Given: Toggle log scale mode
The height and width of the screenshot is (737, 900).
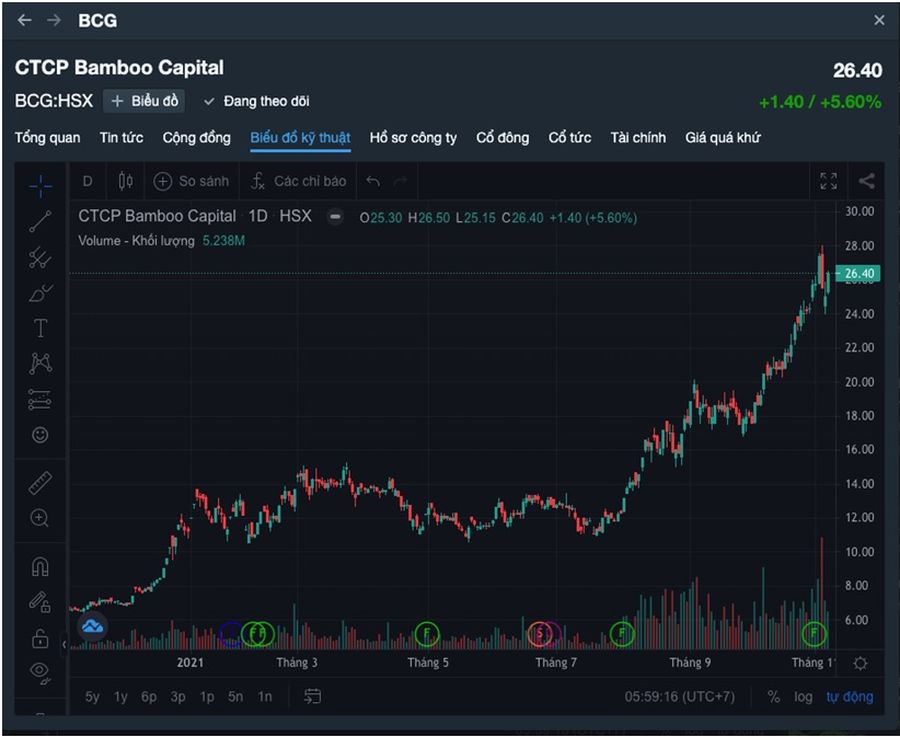Looking at the screenshot, I should (803, 697).
